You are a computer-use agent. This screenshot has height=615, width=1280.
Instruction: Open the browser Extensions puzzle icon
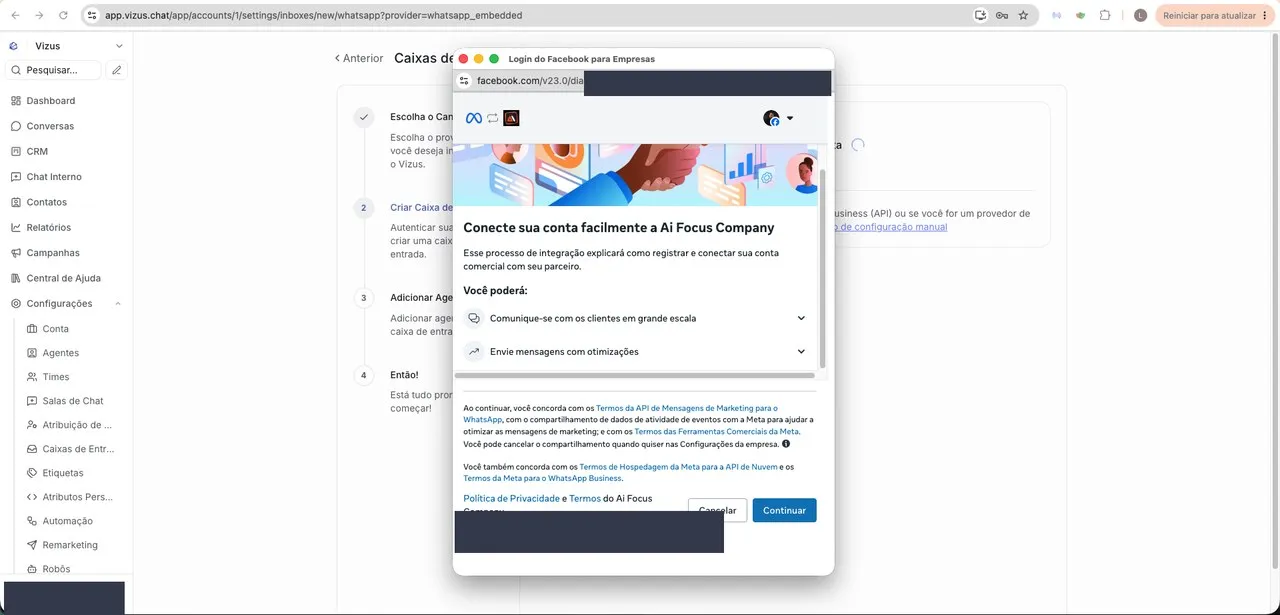[1105, 16]
